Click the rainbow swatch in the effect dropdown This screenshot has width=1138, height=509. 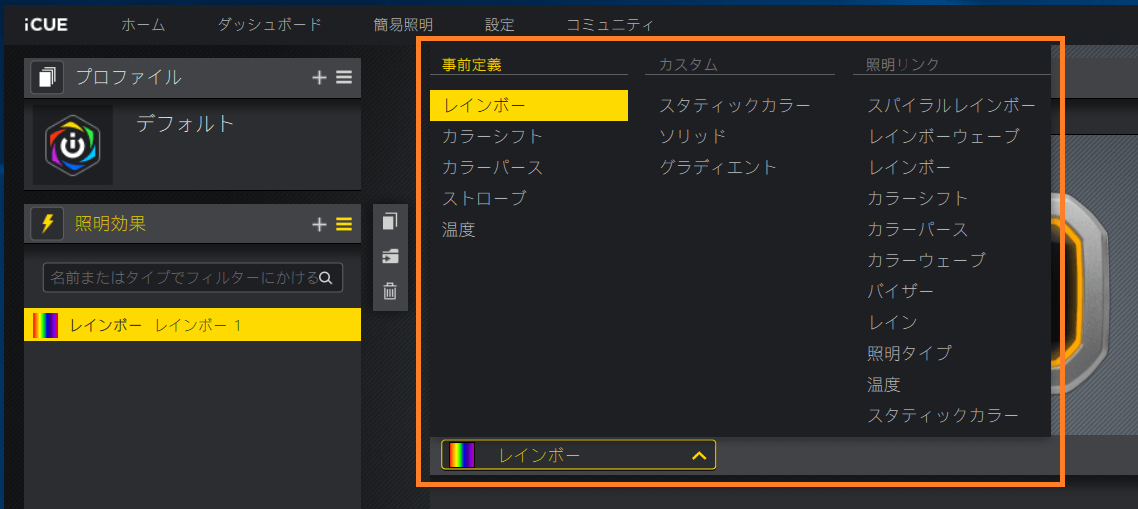point(462,456)
